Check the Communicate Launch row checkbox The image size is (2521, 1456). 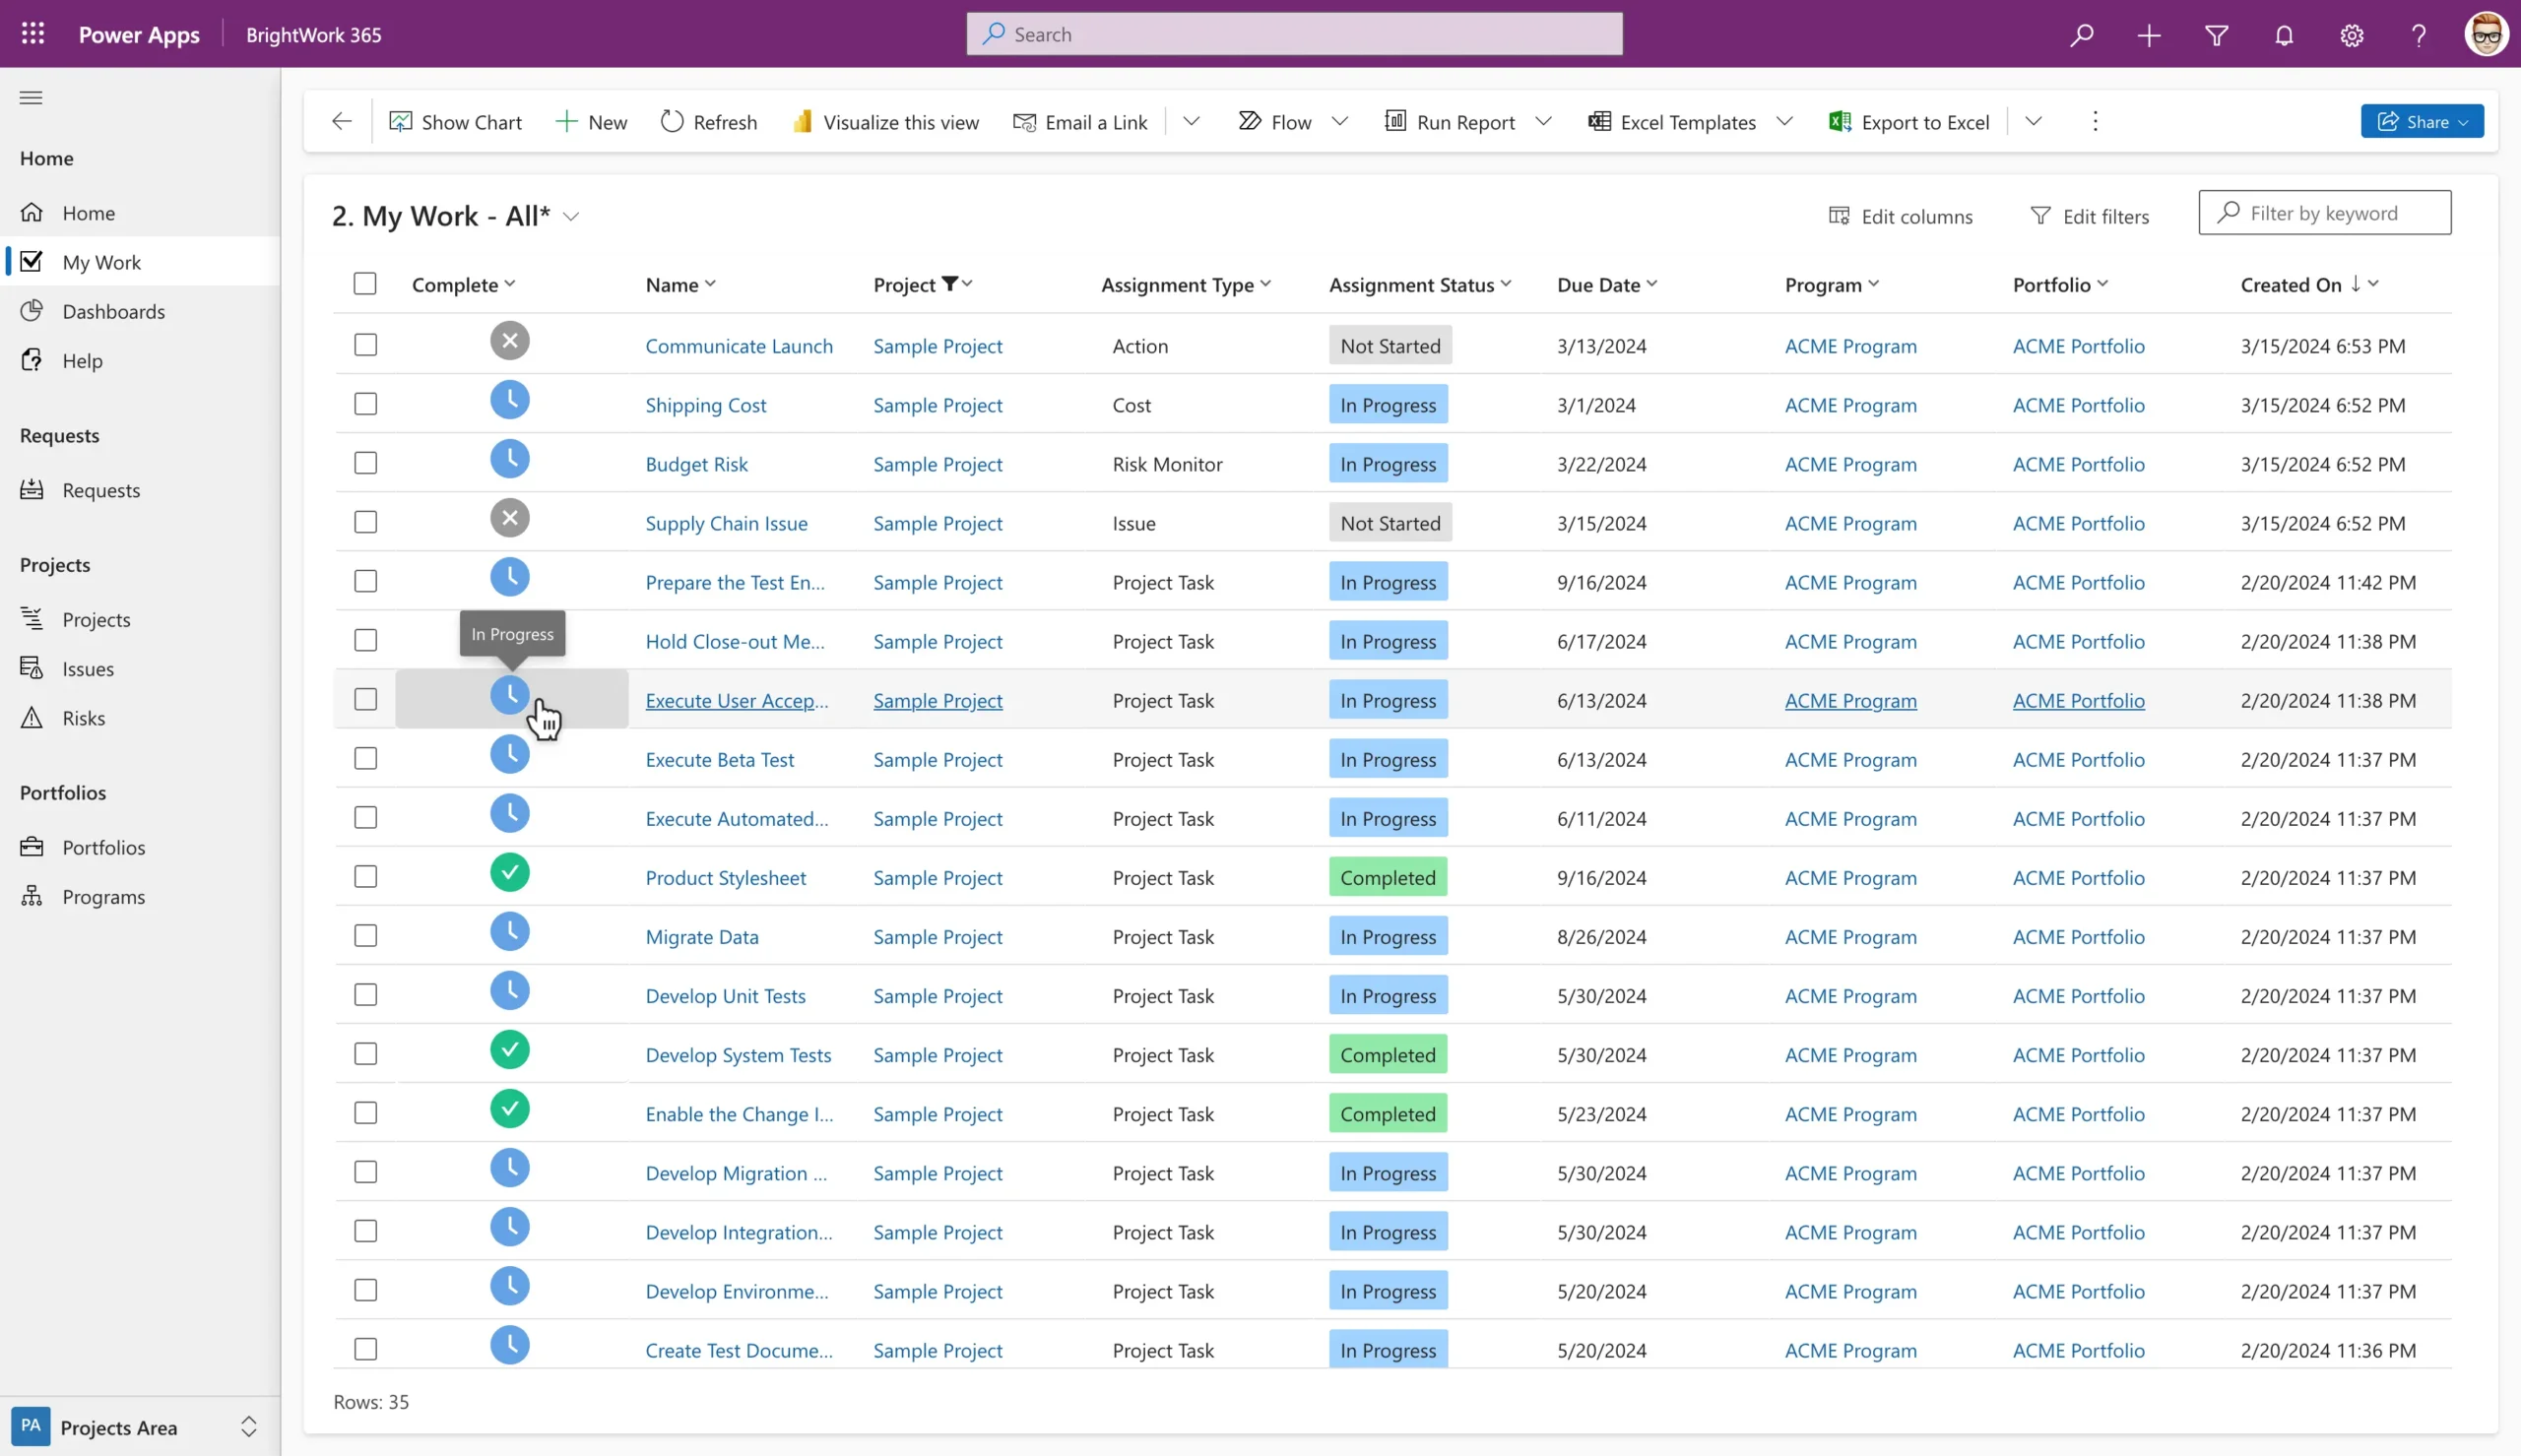(366, 345)
